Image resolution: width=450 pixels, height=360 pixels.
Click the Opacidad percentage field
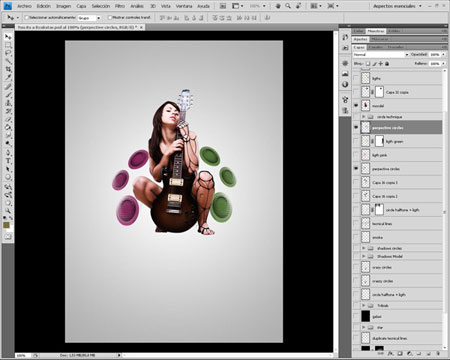tap(435, 54)
